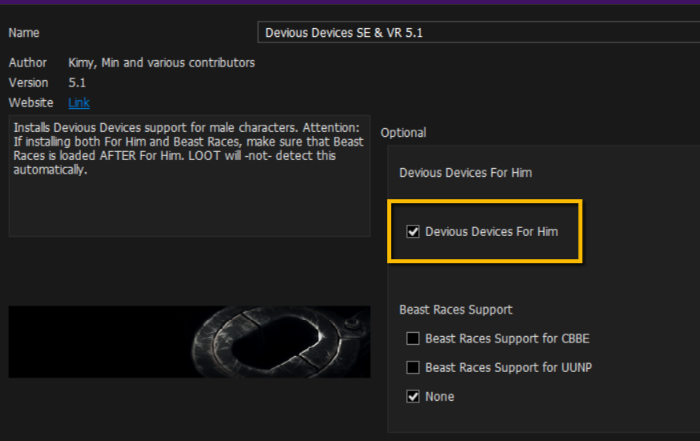Click the 'Author' label
Screen dimensions: 700x441
click(x=28, y=62)
